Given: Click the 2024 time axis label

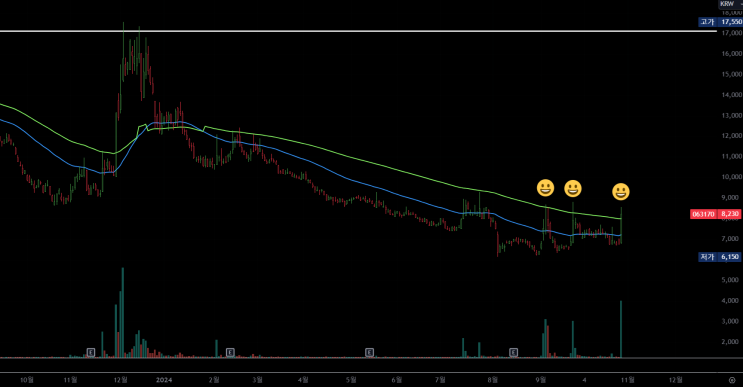Looking at the screenshot, I should point(164,379).
